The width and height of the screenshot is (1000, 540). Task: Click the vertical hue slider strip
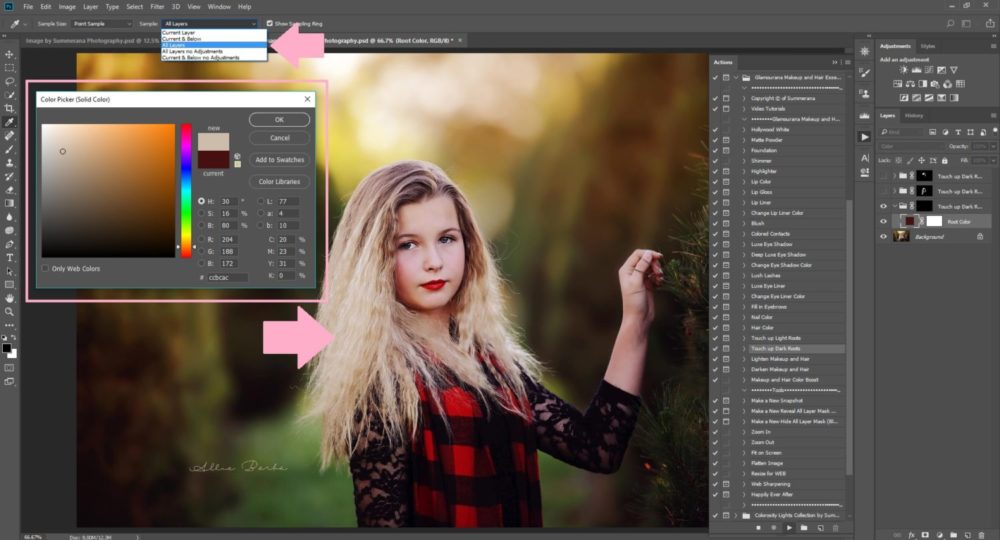coord(186,191)
